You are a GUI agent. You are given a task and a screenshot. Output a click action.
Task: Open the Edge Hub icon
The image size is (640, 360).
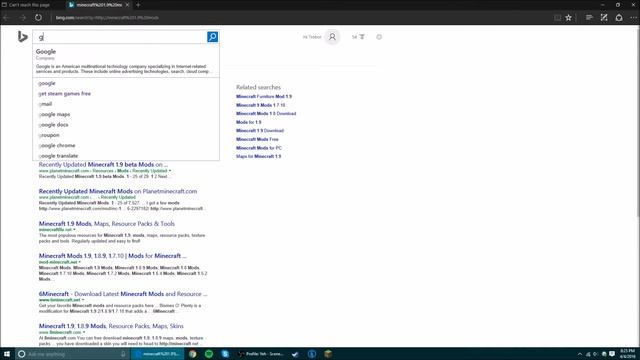(589, 18)
